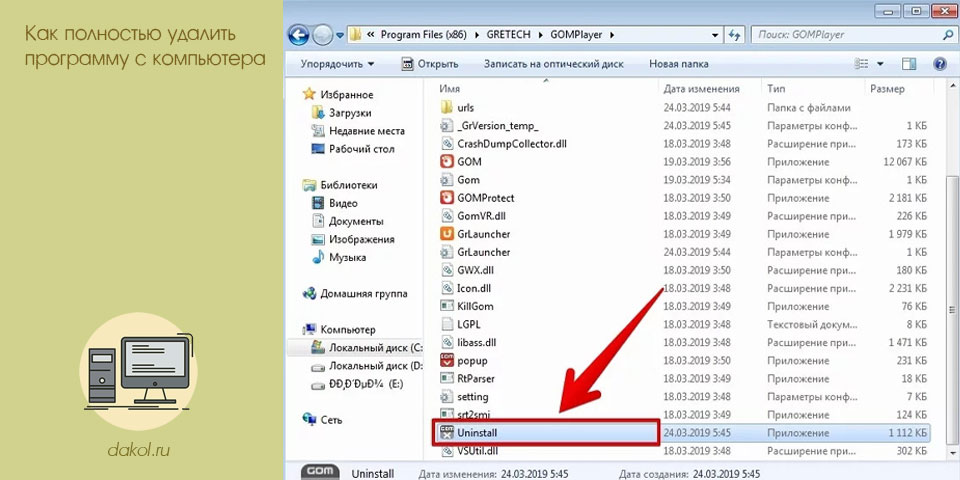Click the Forward navigation arrow button
This screenshot has height=480, width=960.
pyautogui.click(x=323, y=36)
